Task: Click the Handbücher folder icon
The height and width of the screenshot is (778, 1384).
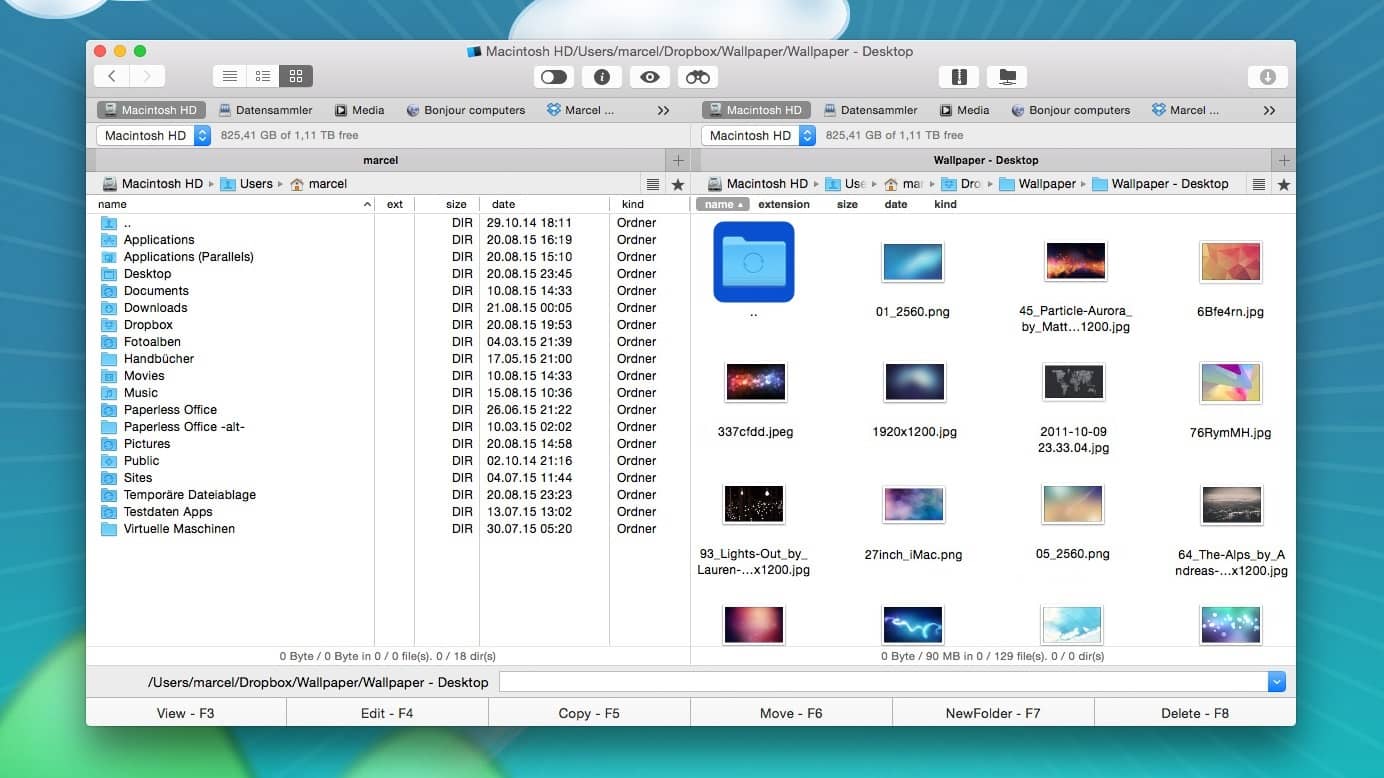Action: tap(109, 359)
